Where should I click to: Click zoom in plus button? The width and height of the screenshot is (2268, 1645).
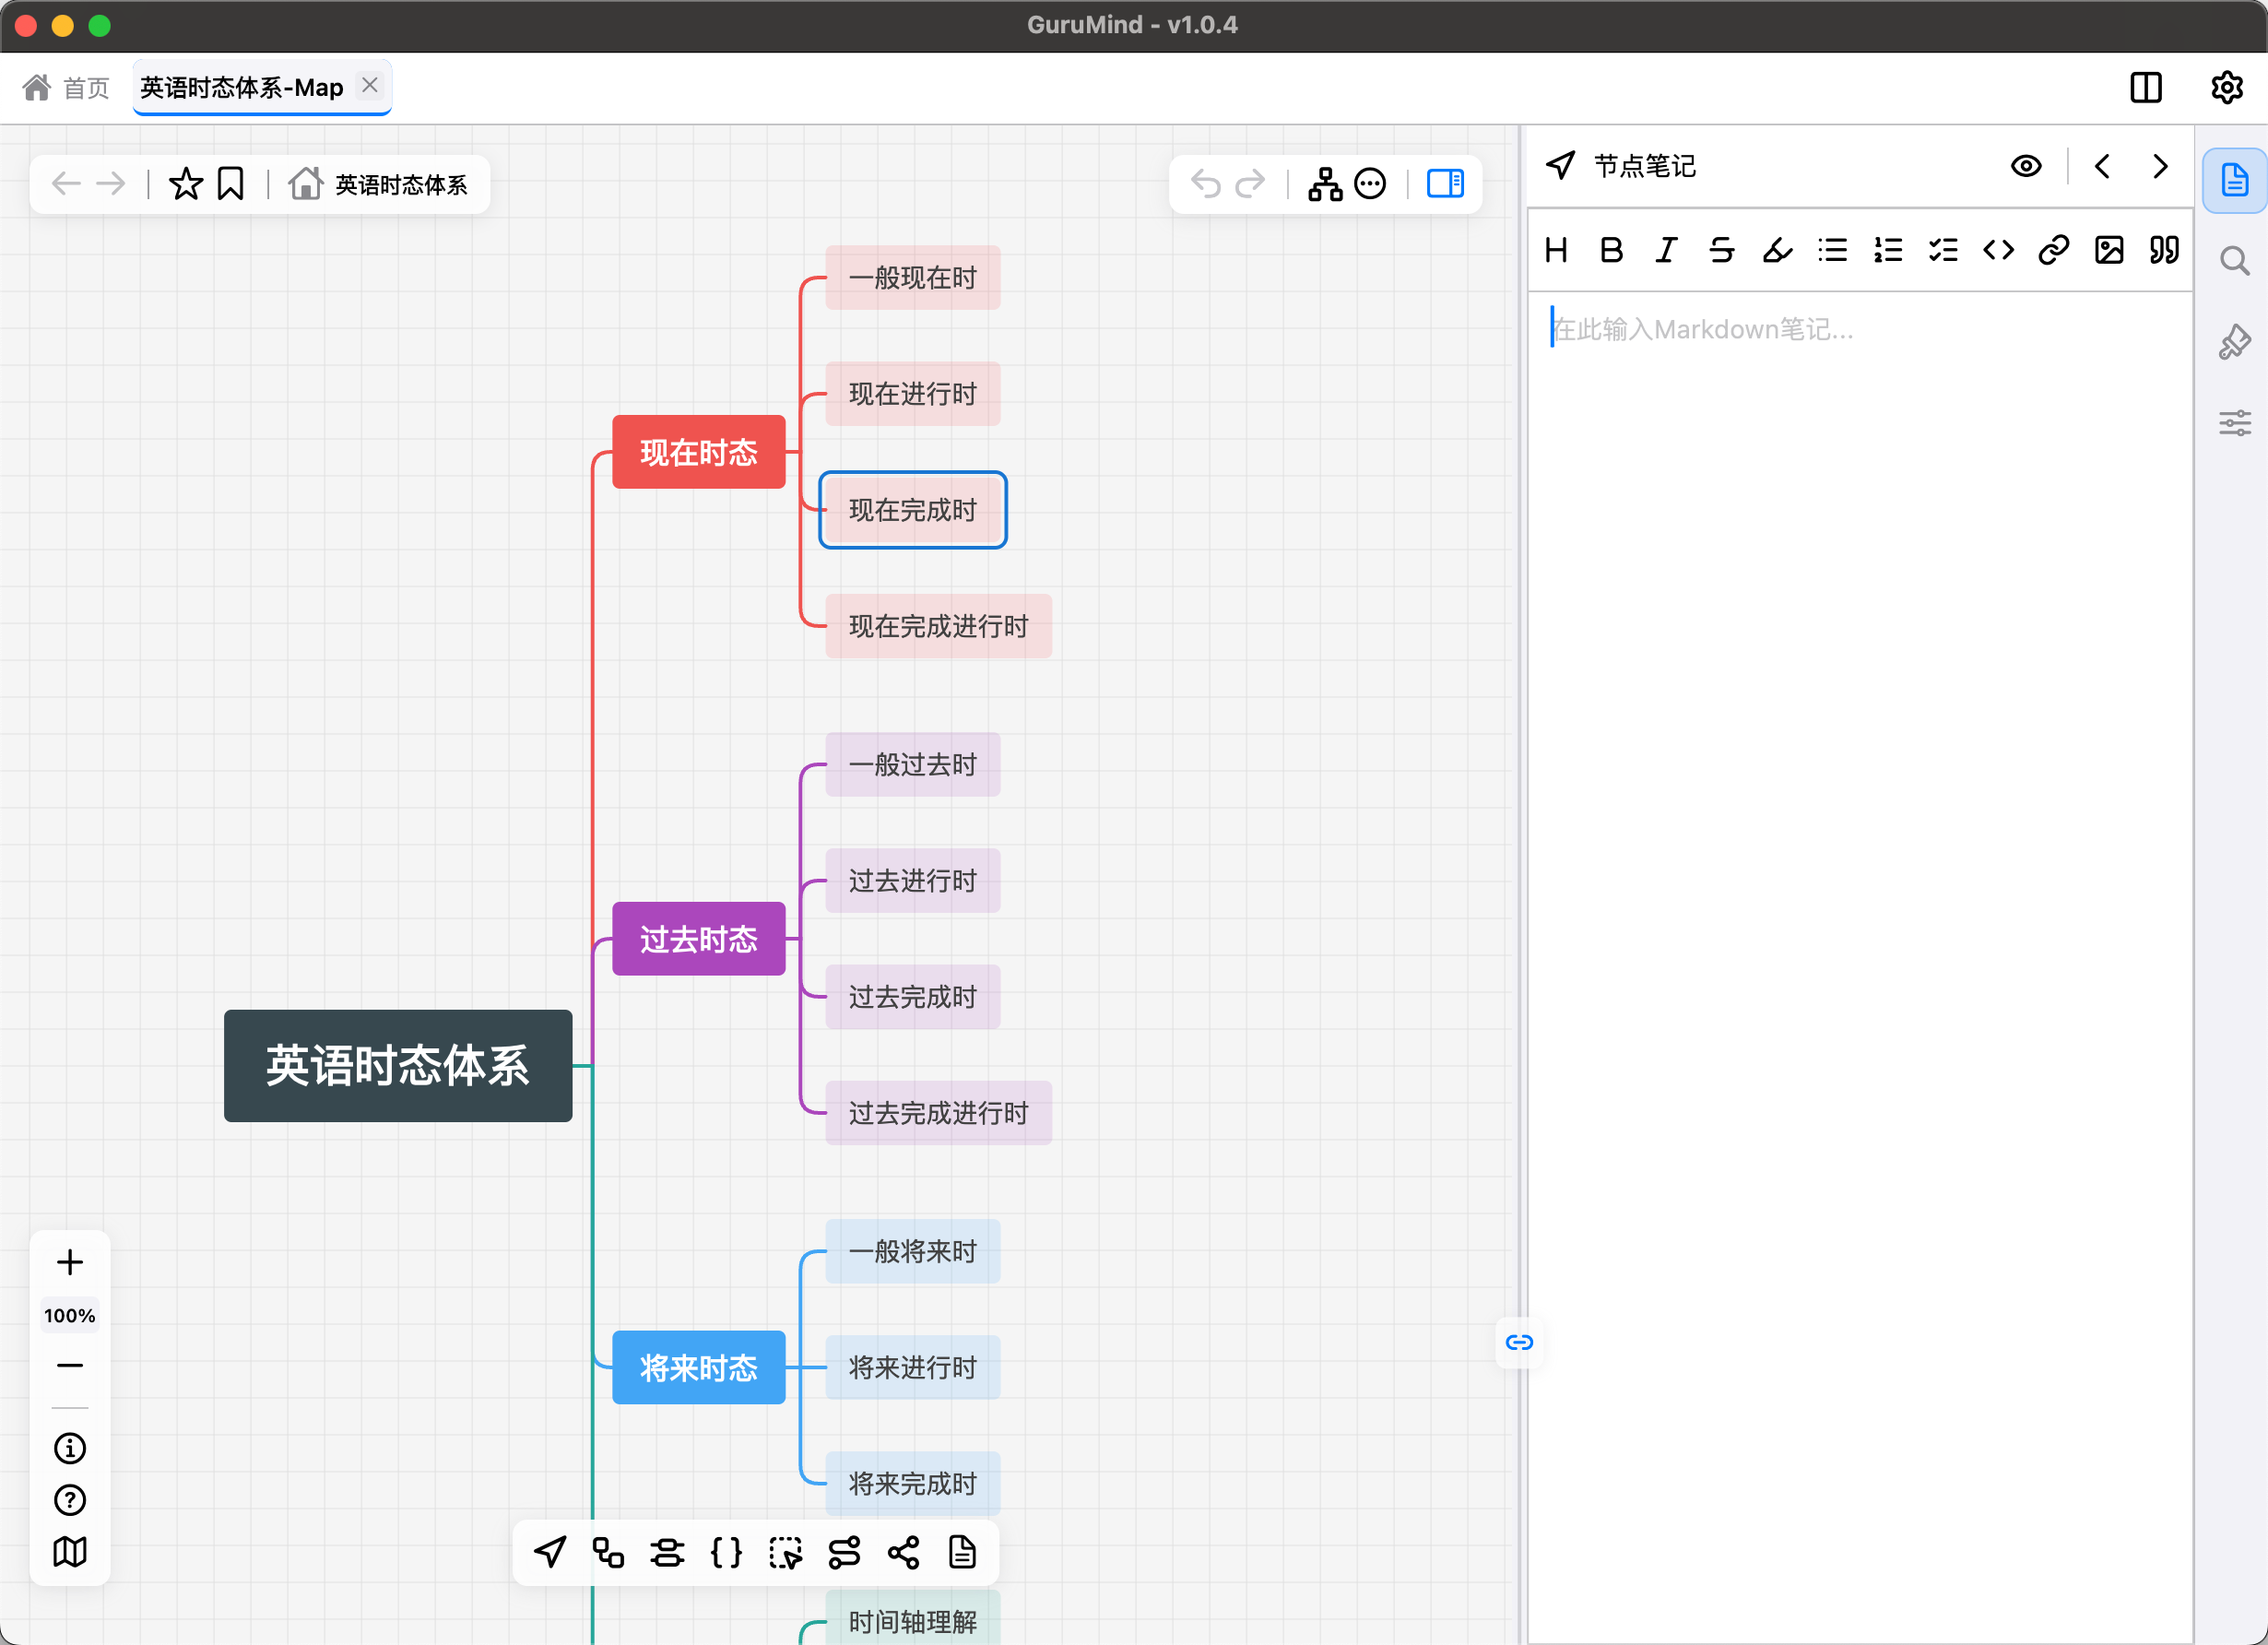pyautogui.click(x=70, y=1262)
